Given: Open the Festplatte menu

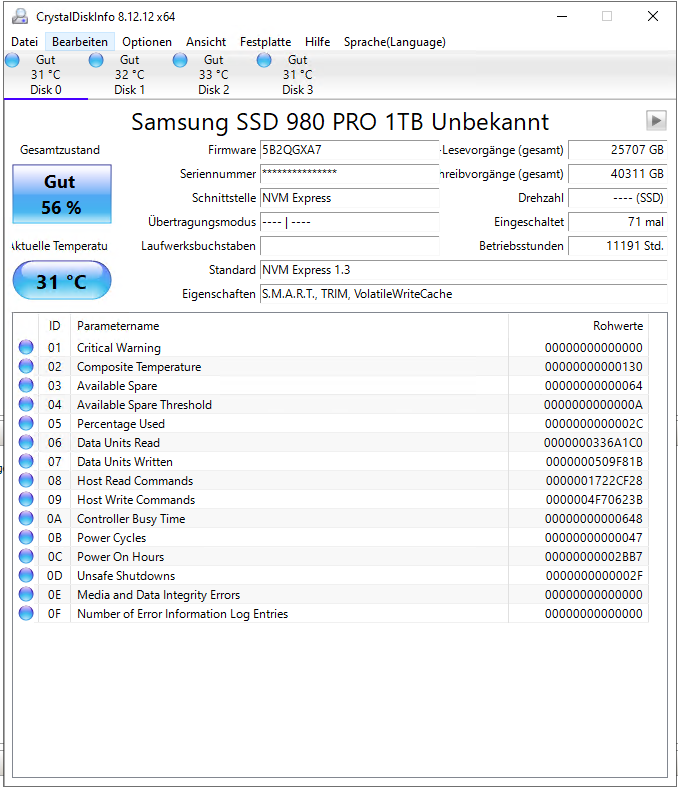Looking at the screenshot, I should 265,42.
